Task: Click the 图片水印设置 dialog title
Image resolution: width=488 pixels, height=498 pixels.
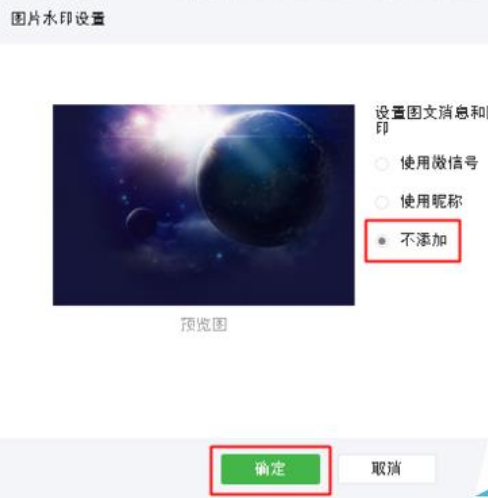Action: (58, 19)
